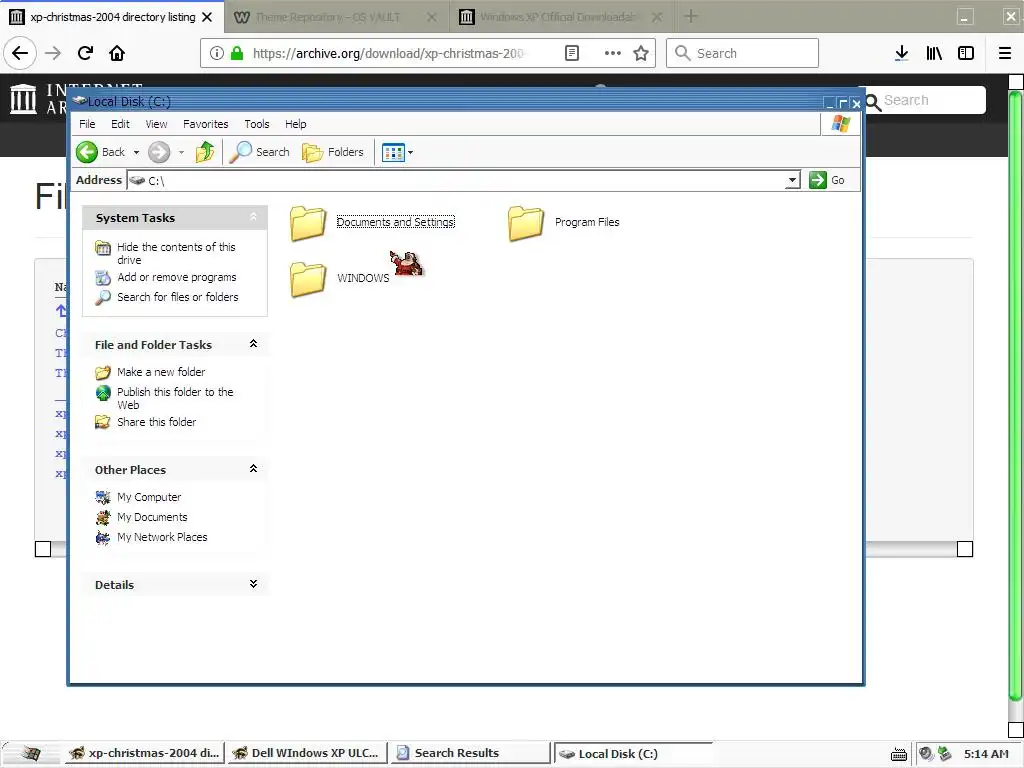Screen dimensions: 1024x768
Task: Switch to xp-christmas-2004 taskbar button
Action: (x=144, y=753)
